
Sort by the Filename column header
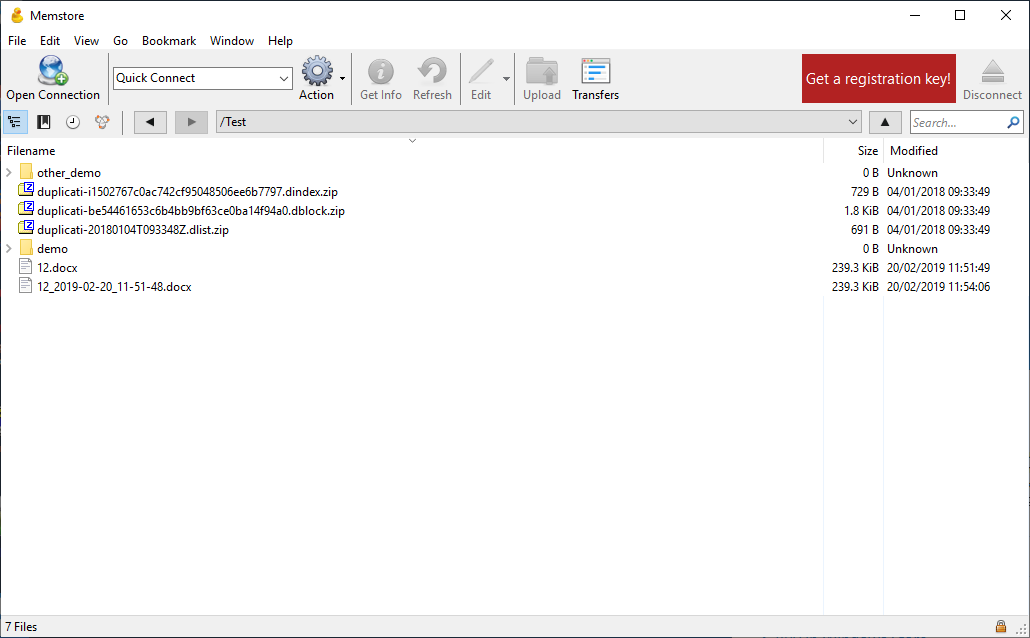(x=31, y=150)
